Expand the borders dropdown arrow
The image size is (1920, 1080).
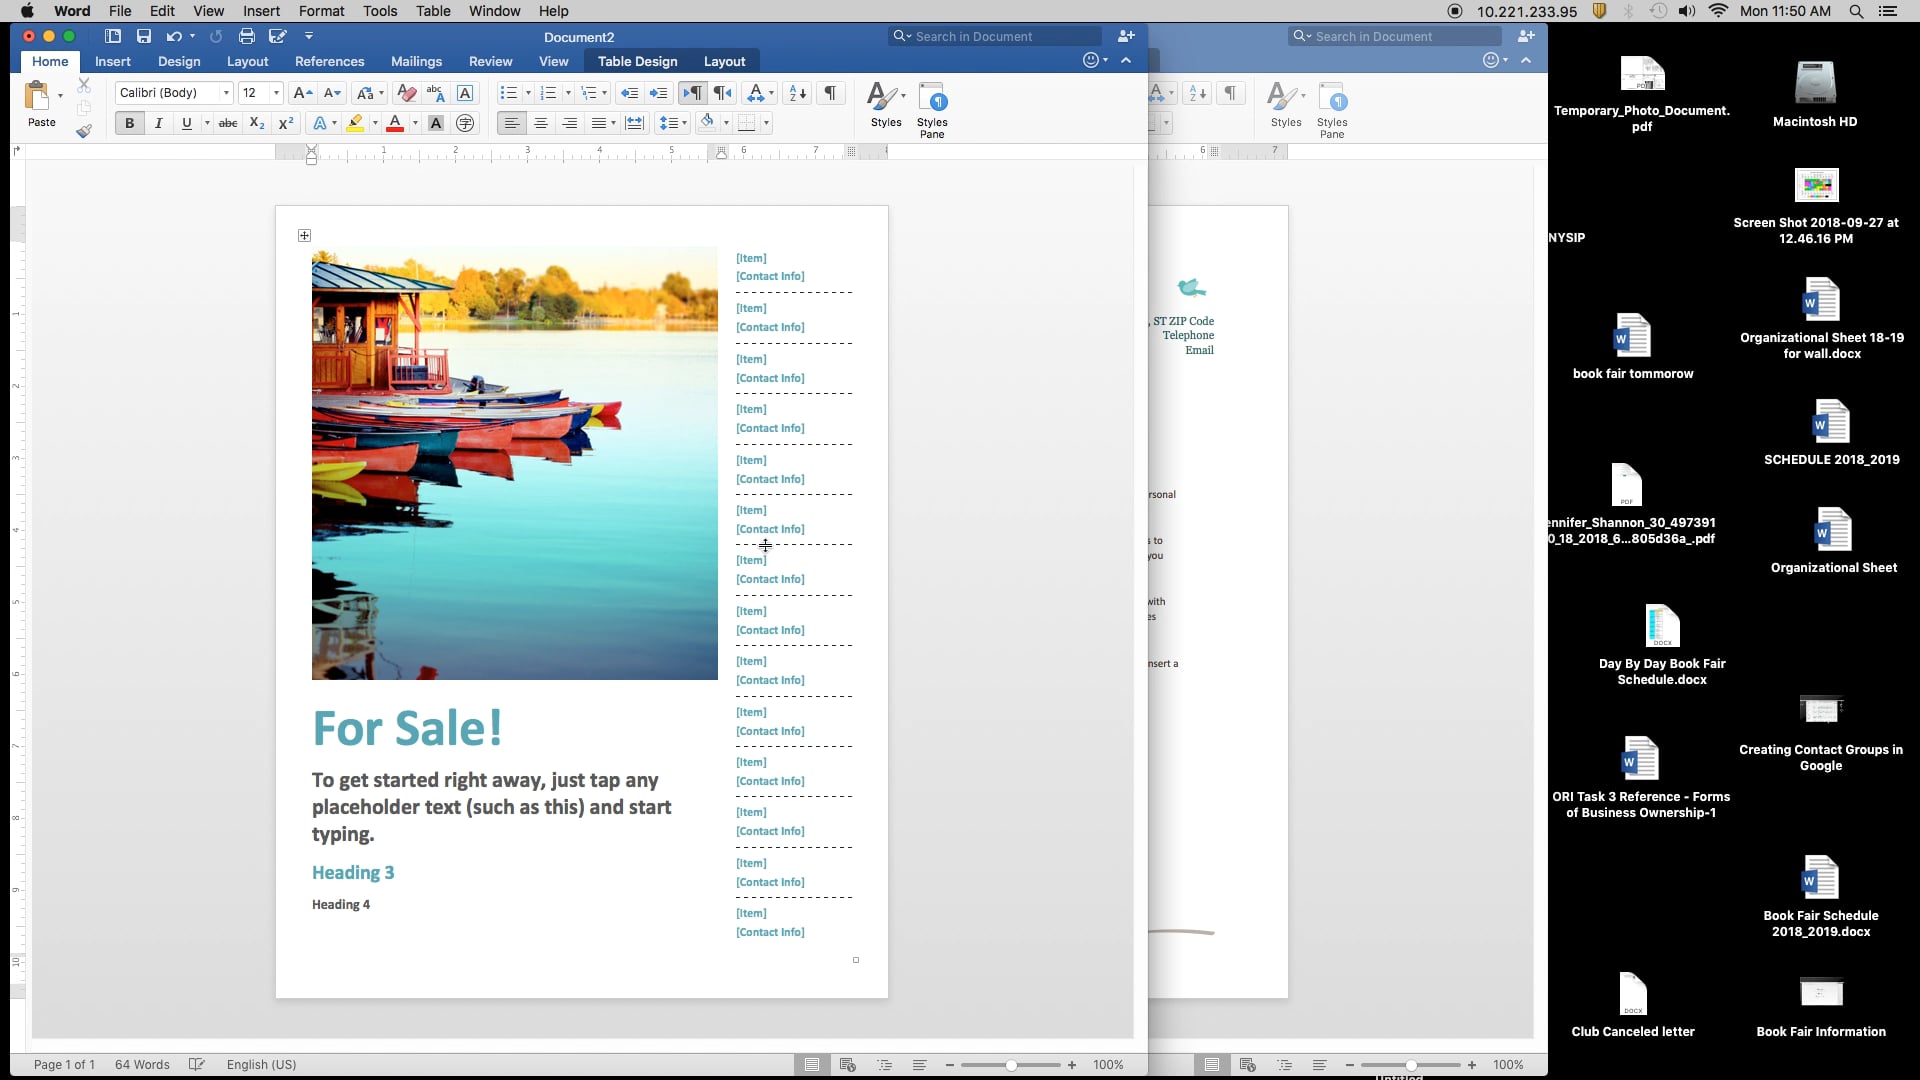pos(767,123)
